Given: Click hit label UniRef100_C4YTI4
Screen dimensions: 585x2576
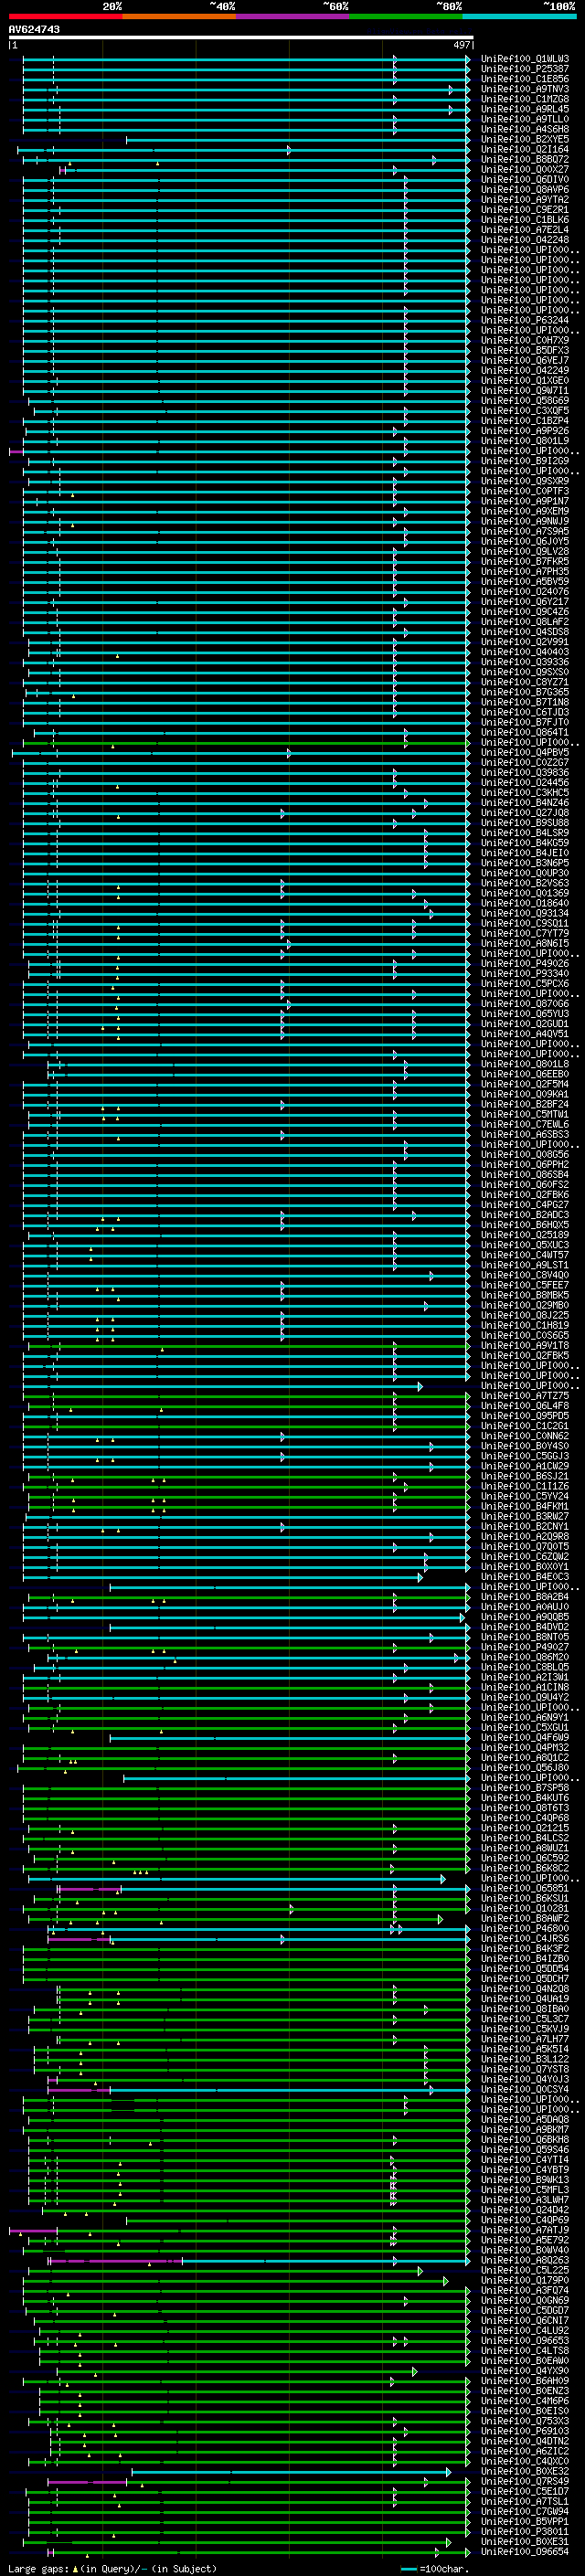Looking at the screenshot, I should click(525, 2159).
